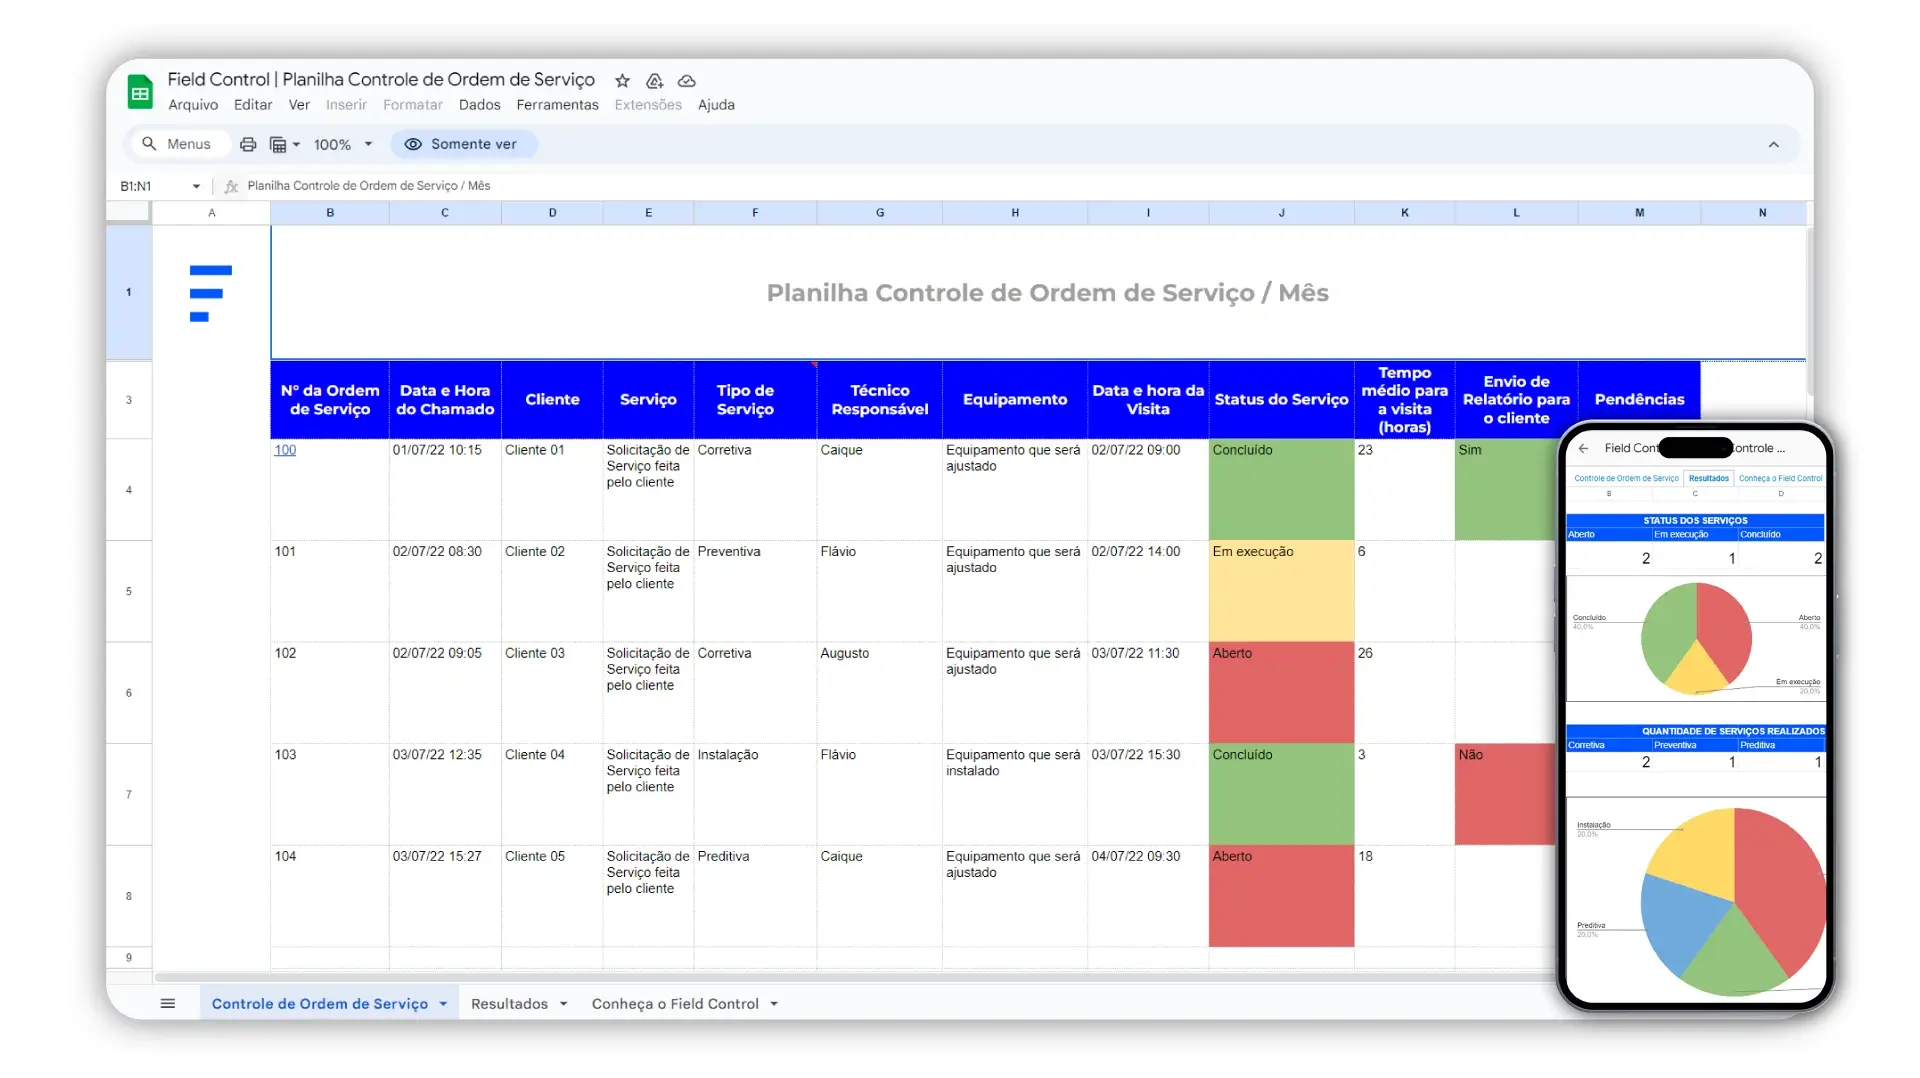Click the Equipamento header cell
This screenshot has width=1920, height=1078.
[x=1014, y=399]
